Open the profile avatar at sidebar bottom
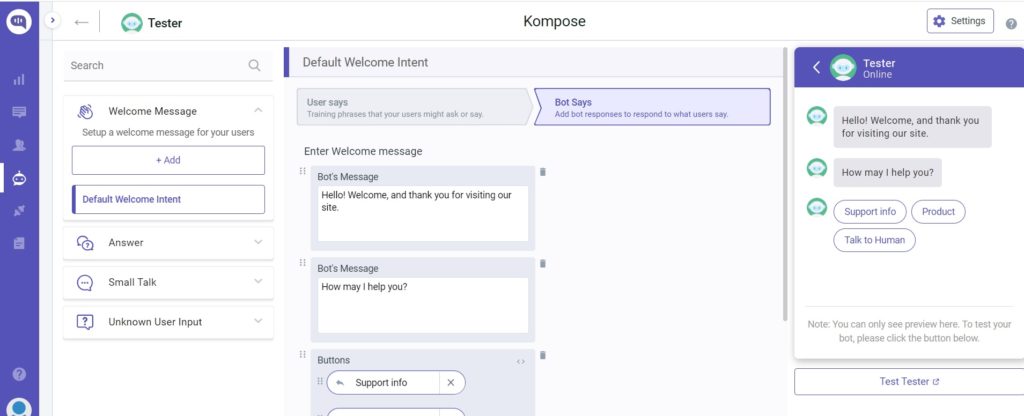The height and width of the screenshot is (416, 1024). click(19, 408)
